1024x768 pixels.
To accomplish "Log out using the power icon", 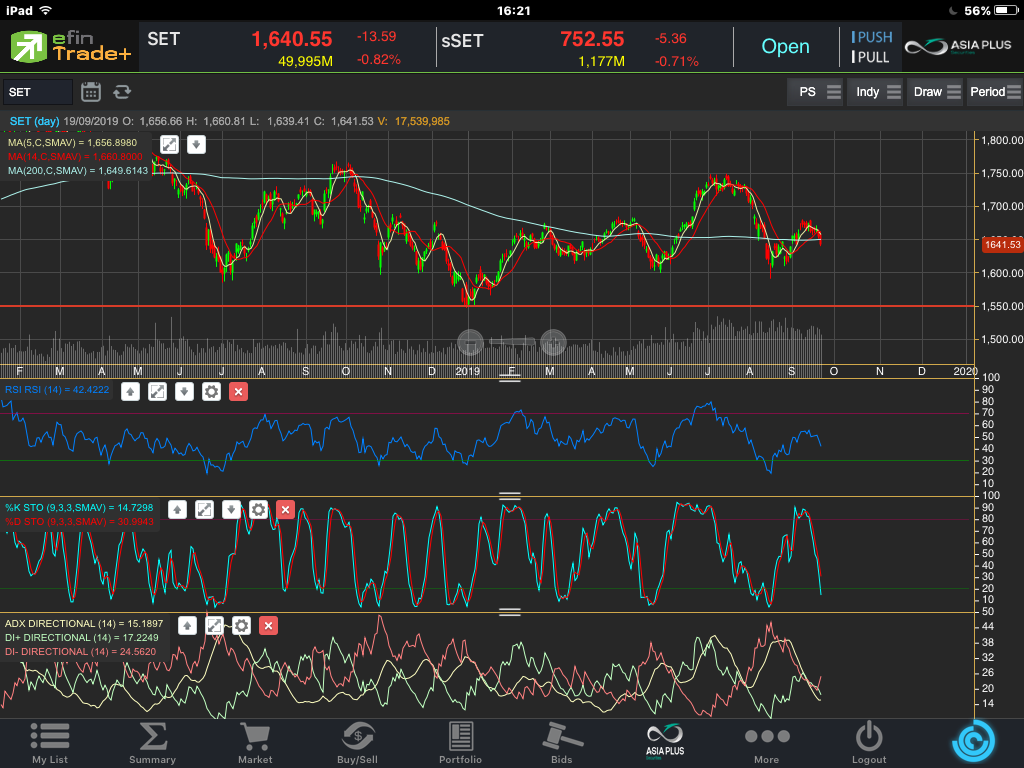I will [868, 740].
